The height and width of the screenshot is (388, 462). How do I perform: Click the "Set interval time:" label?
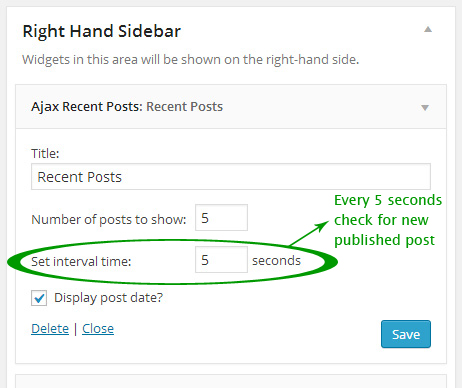[x=81, y=262]
